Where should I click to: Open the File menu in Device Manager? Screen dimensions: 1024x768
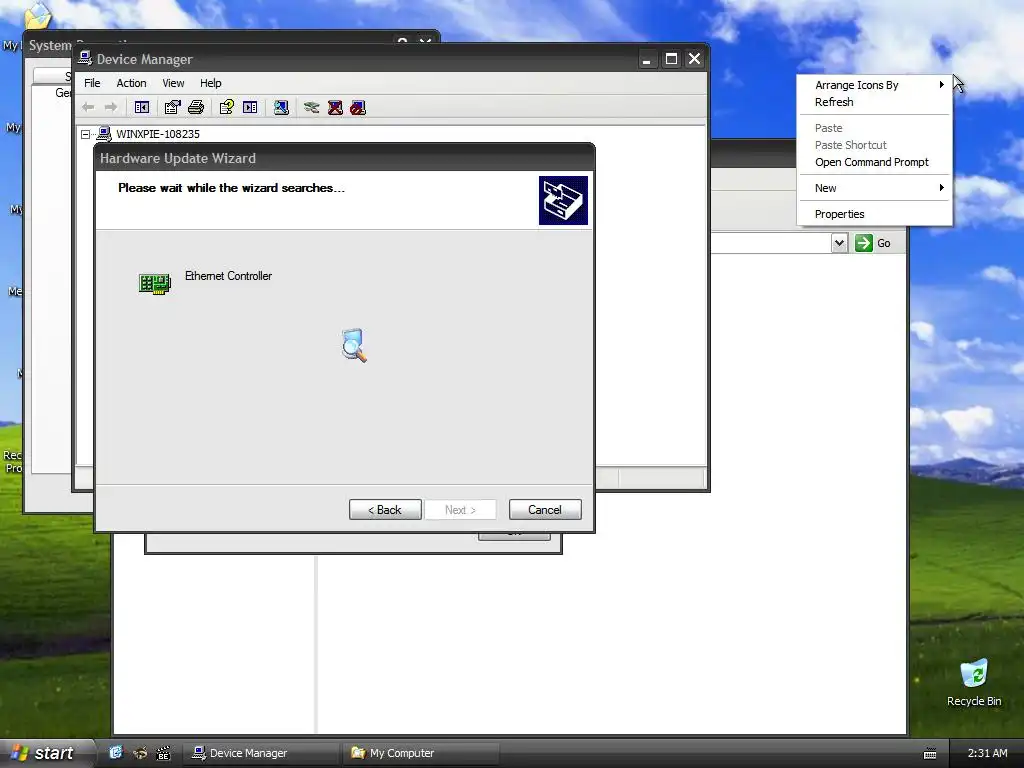point(92,83)
